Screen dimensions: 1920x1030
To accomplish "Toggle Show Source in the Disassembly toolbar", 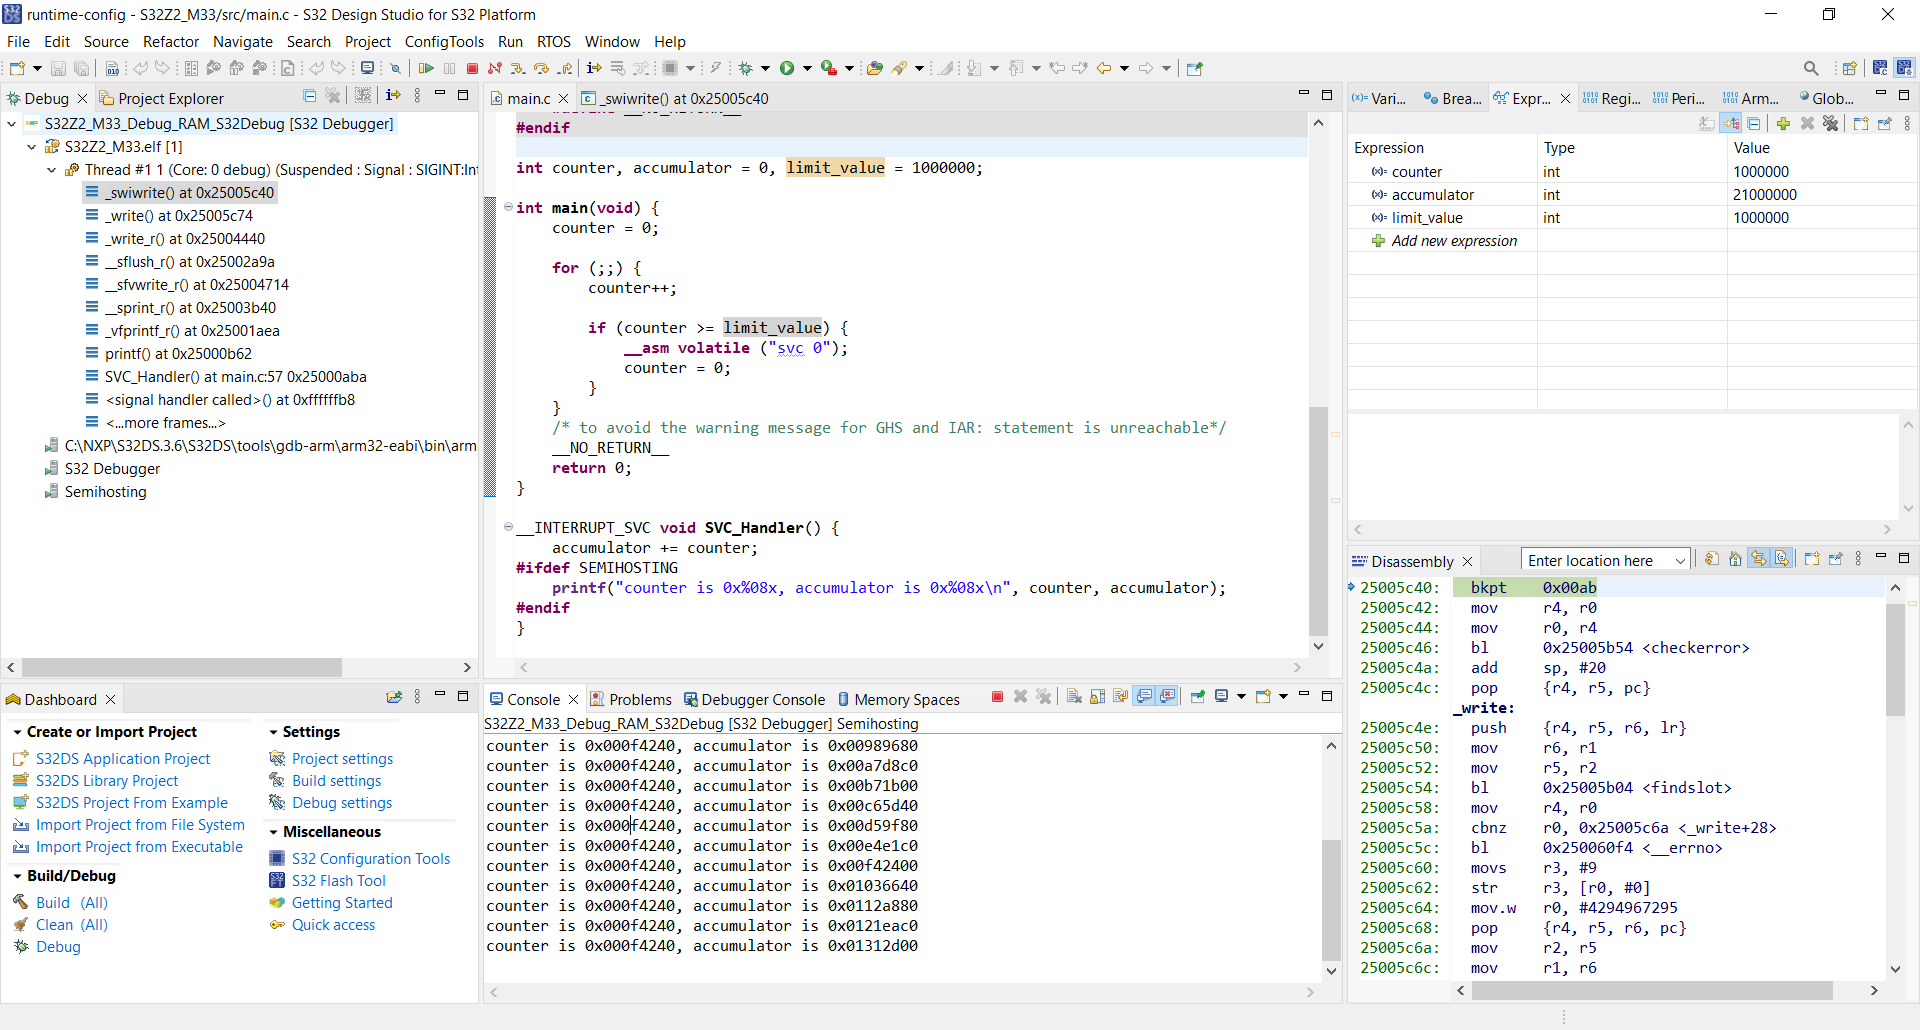I will (1782, 559).
